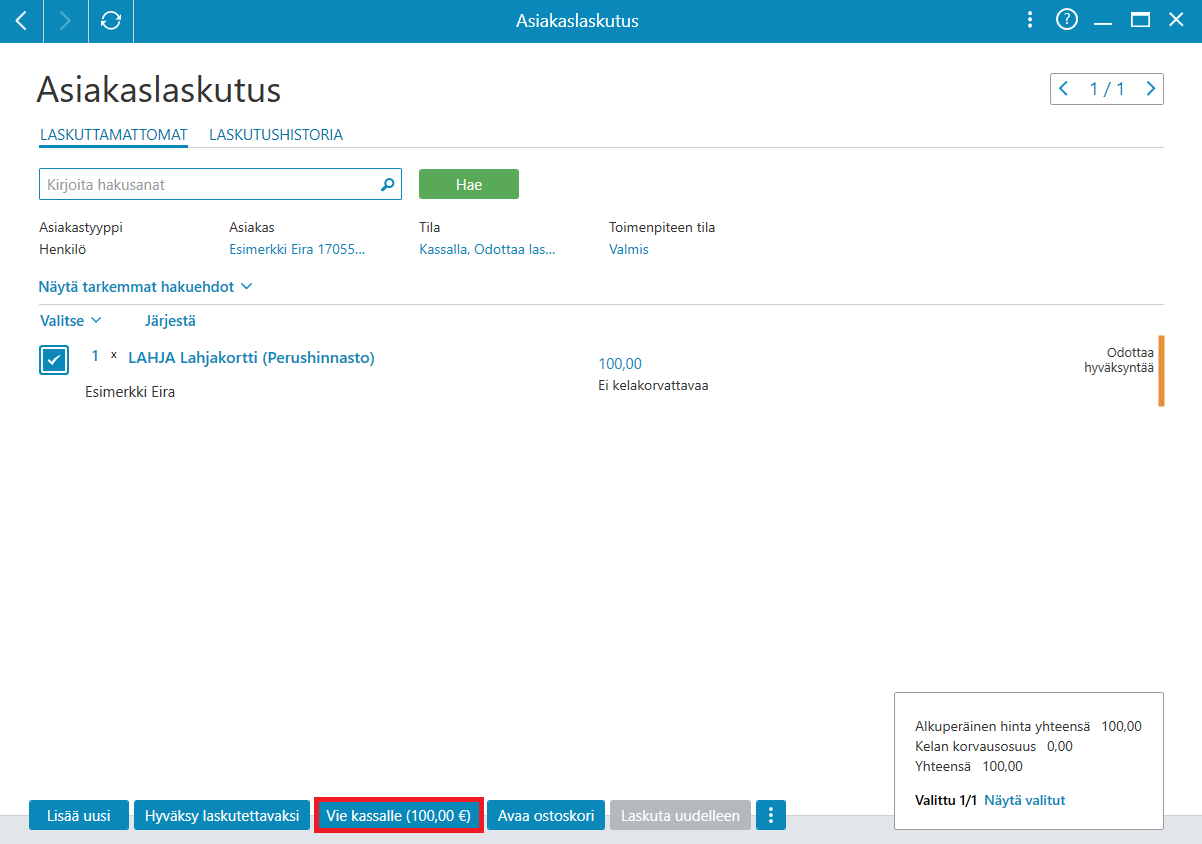Expand the Valitse dropdown
Screen dimensions: 1202x844
(70, 321)
